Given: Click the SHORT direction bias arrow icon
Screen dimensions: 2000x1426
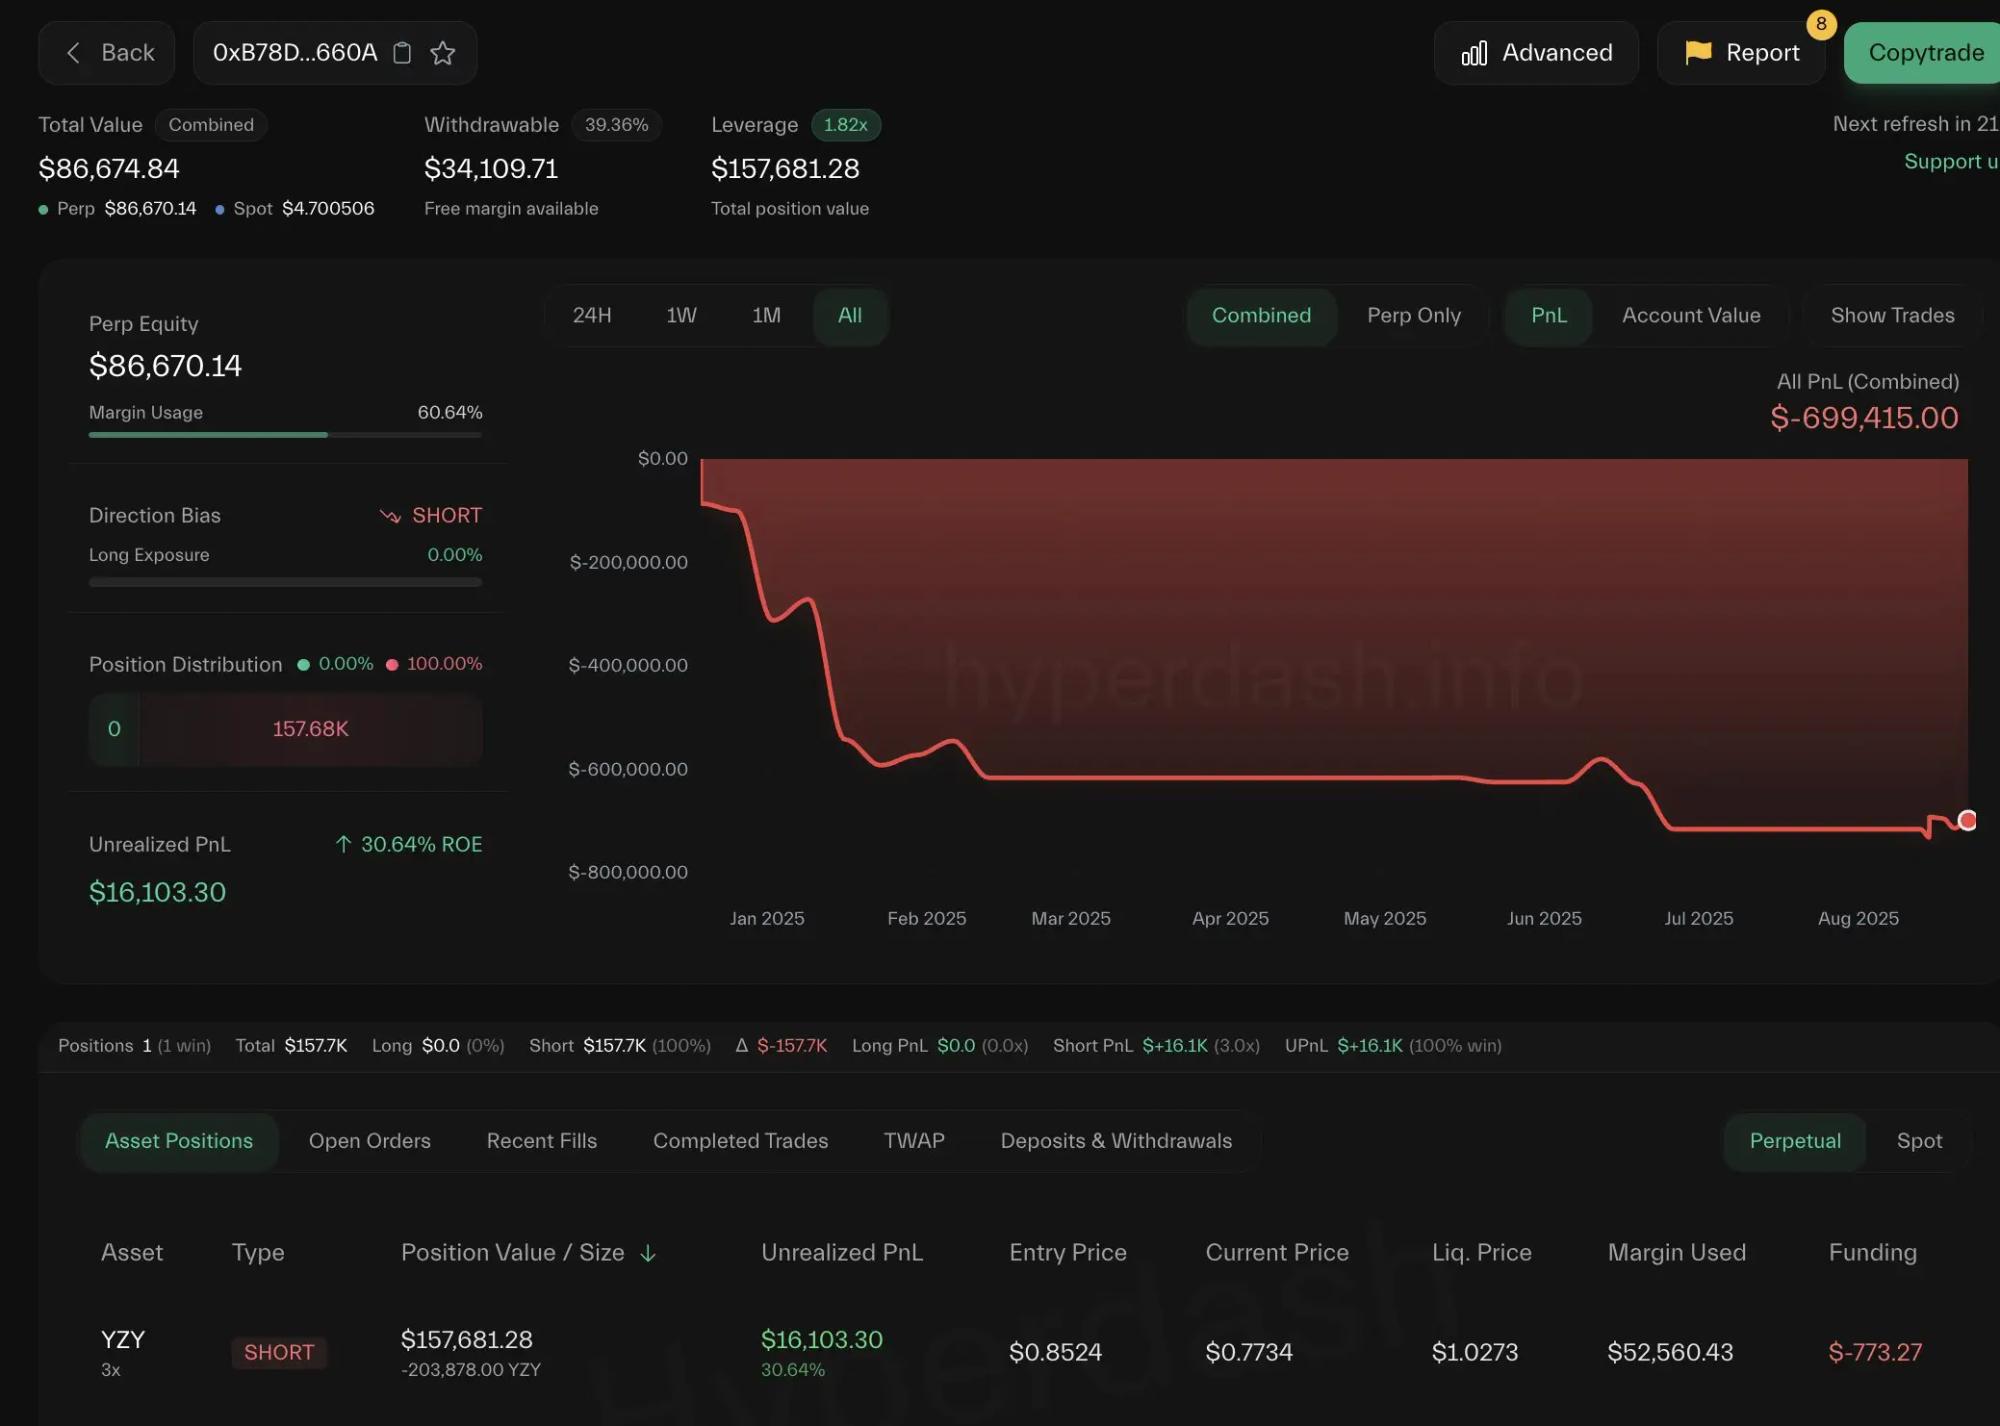Looking at the screenshot, I should 390,516.
